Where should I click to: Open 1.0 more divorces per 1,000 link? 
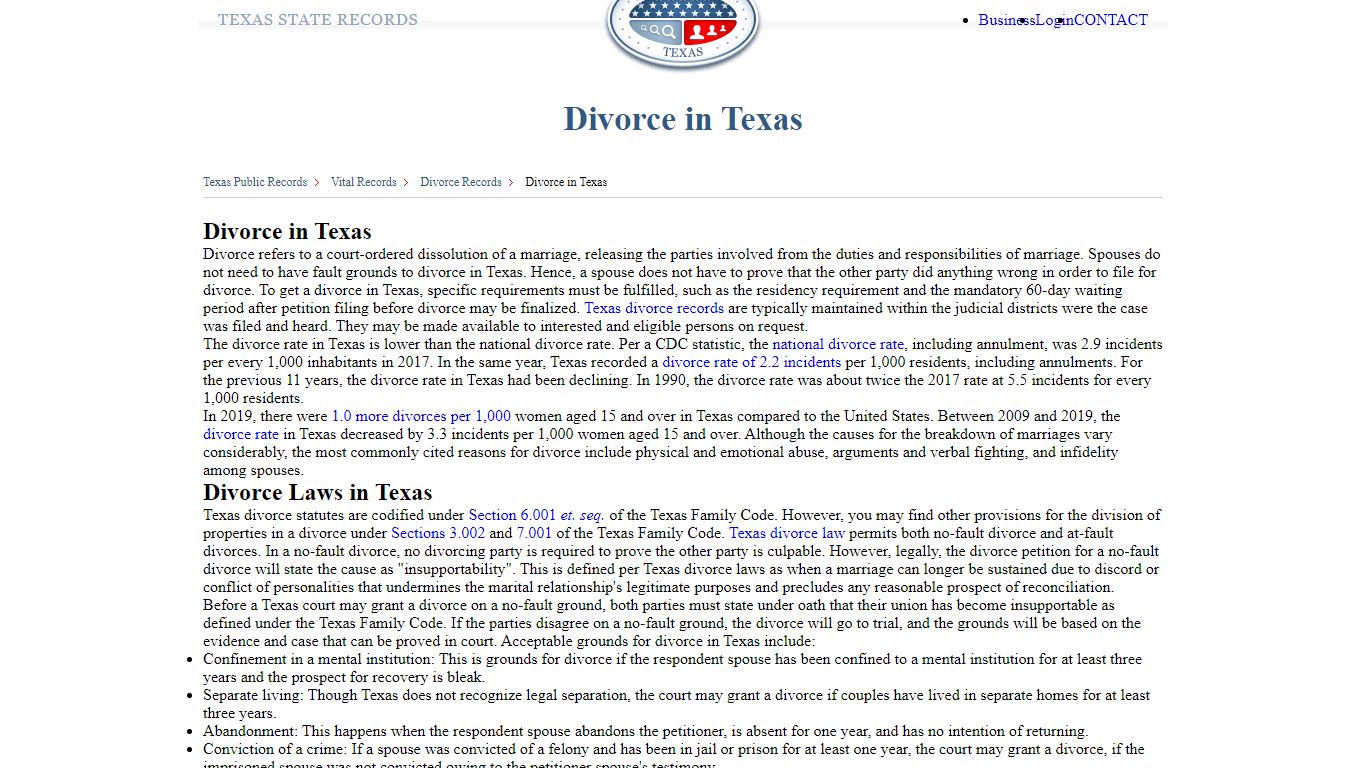421,416
